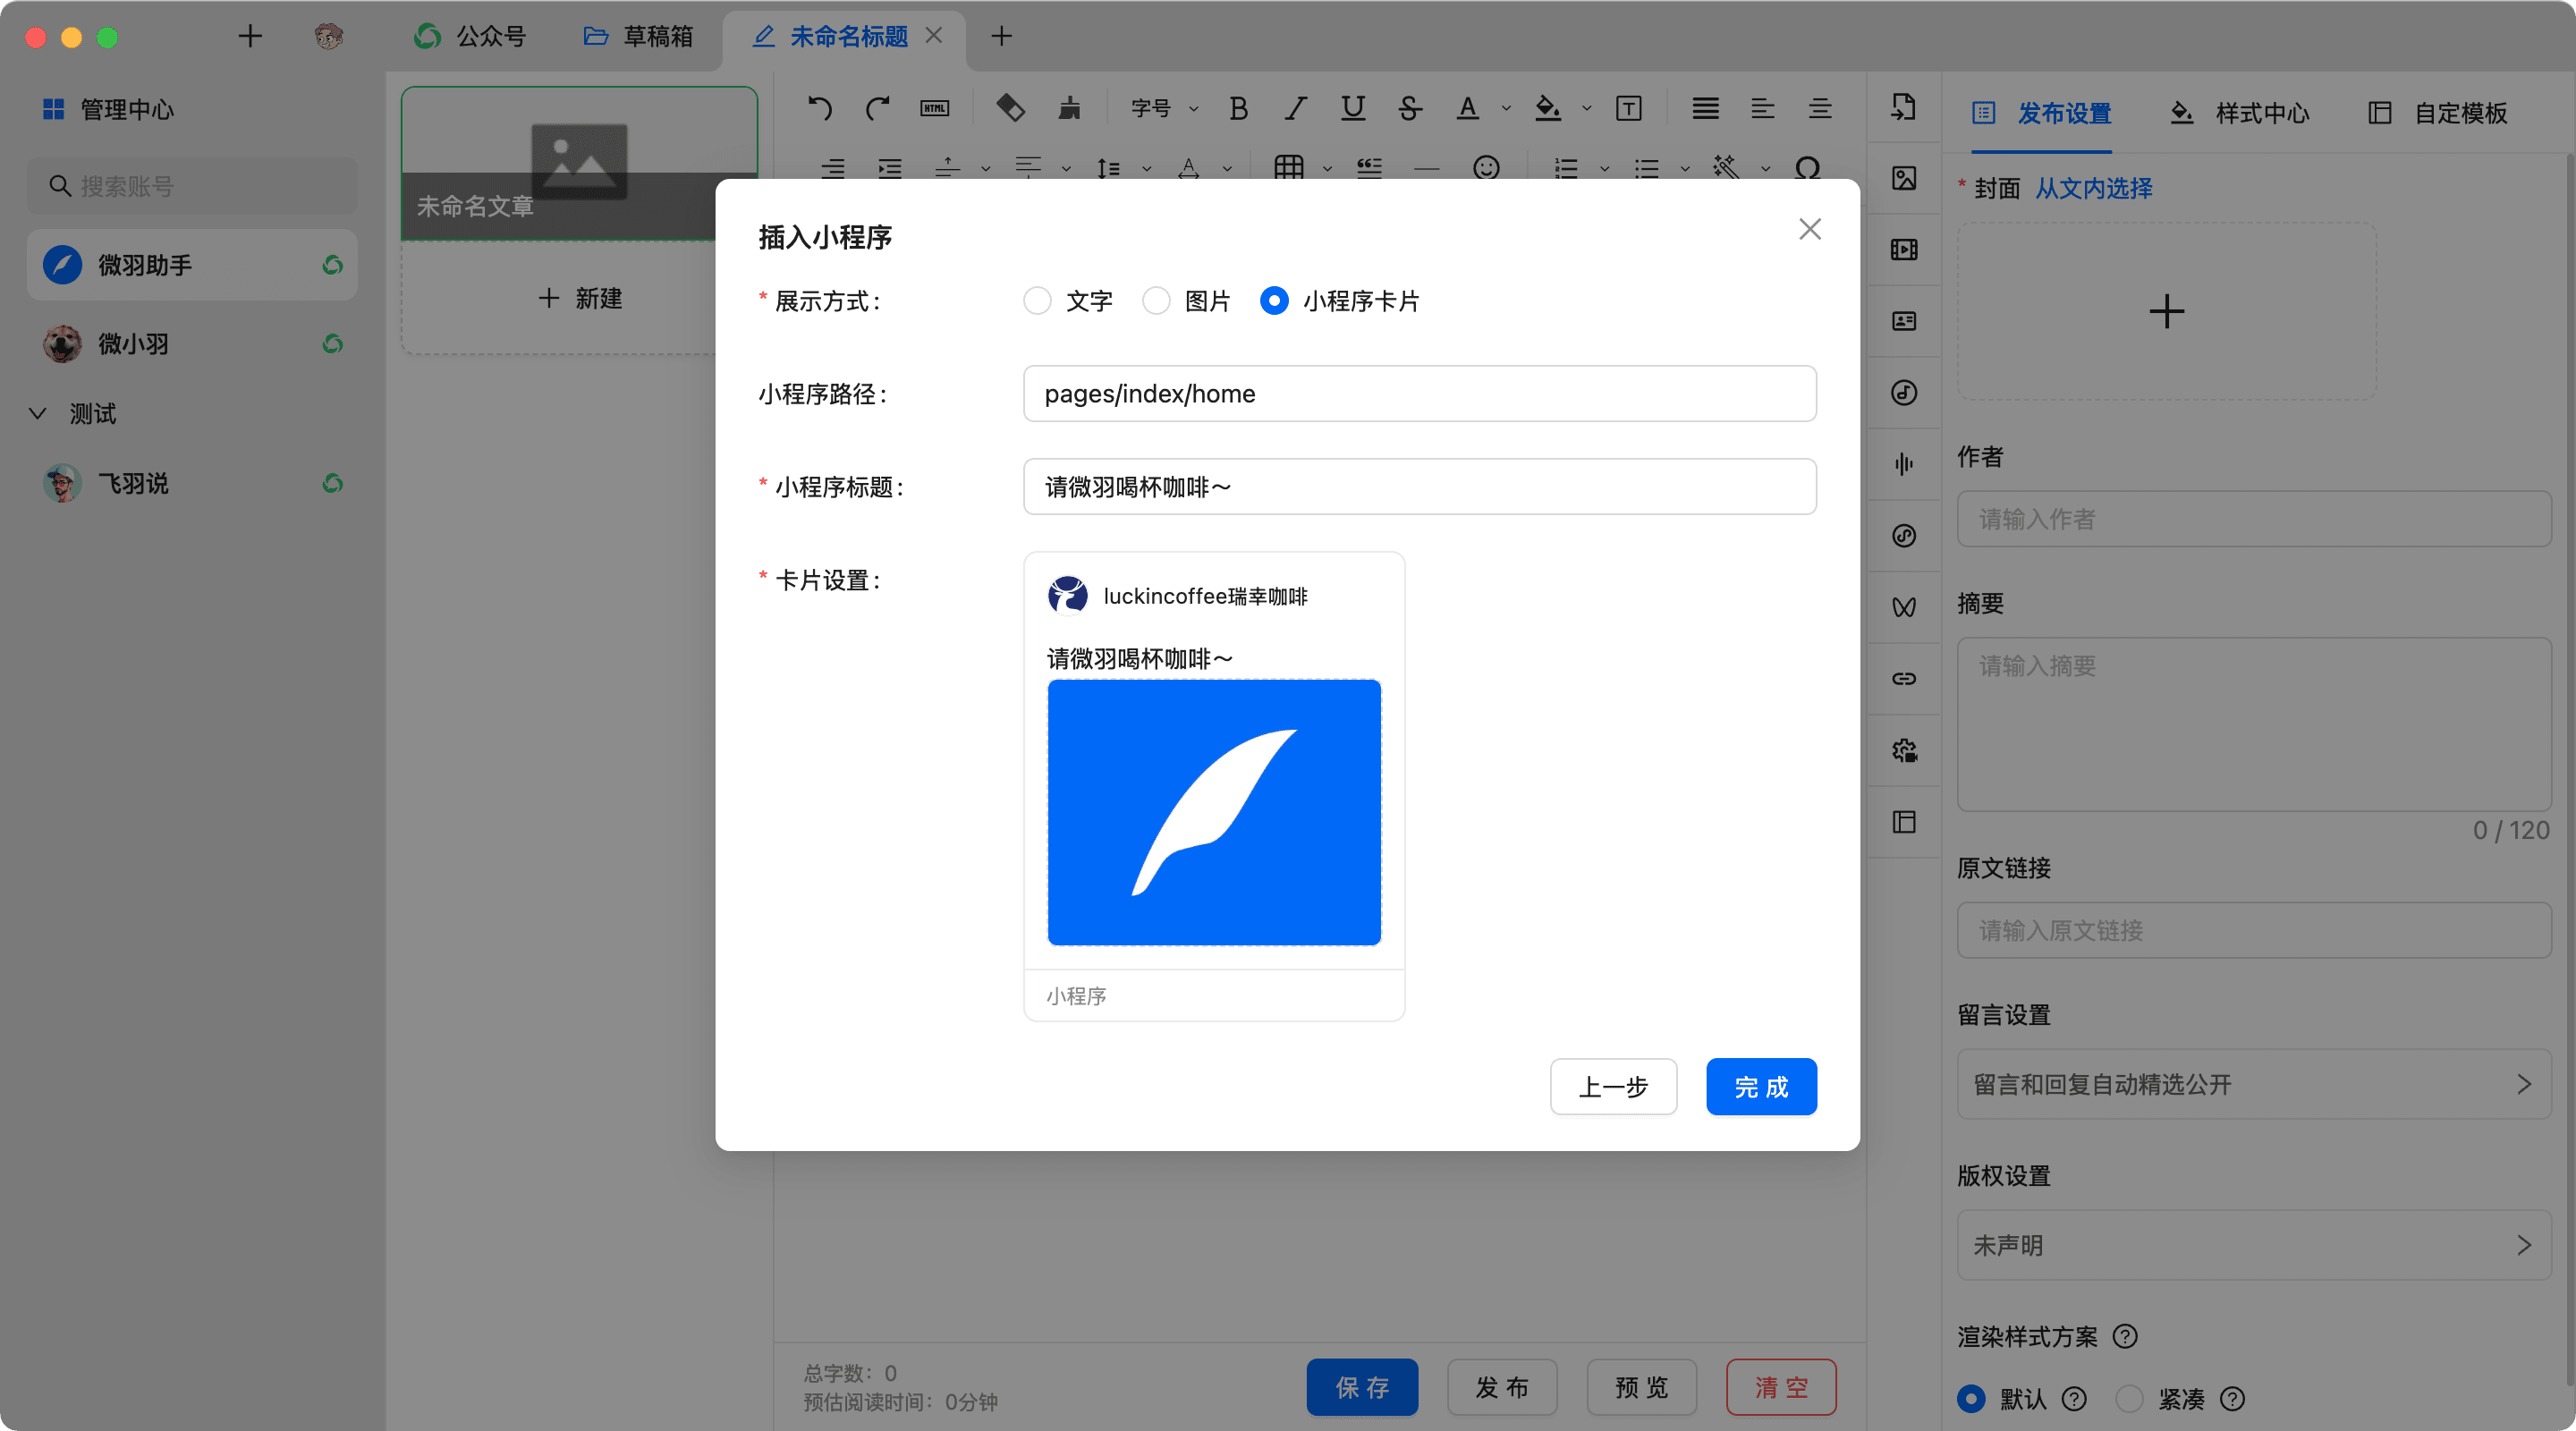The width and height of the screenshot is (2576, 1431).
Task: Select the 图片 display option
Action: pyautogui.click(x=1157, y=301)
